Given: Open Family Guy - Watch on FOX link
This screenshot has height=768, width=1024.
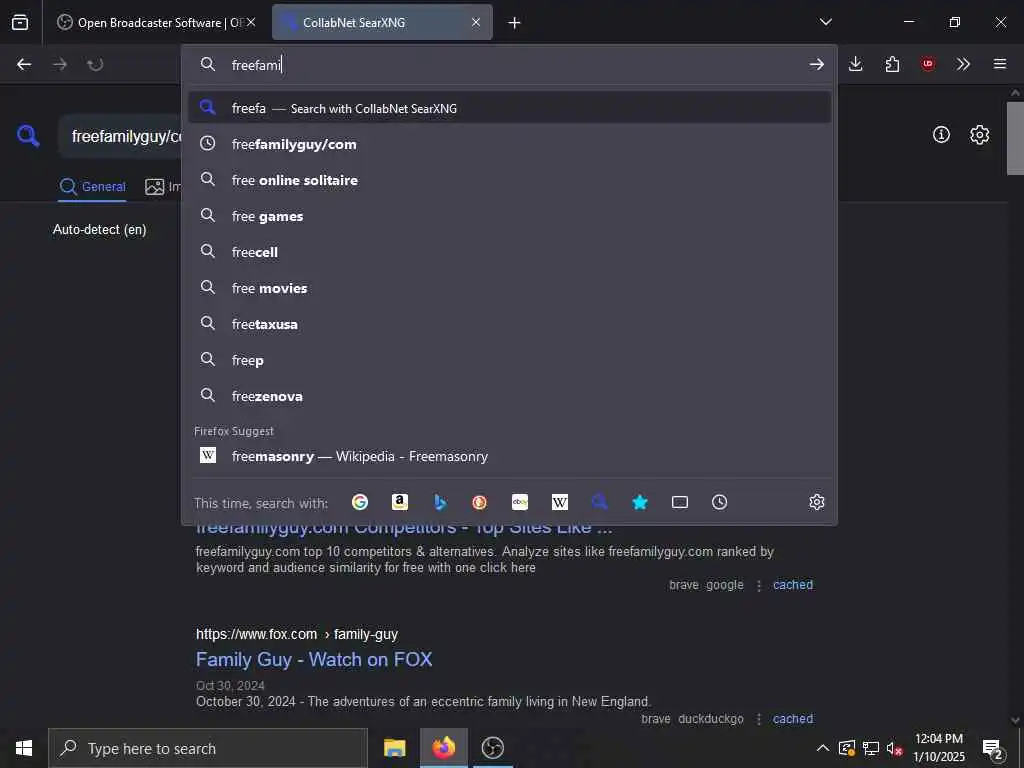Looking at the screenshot, I should [x=314, y=659].
